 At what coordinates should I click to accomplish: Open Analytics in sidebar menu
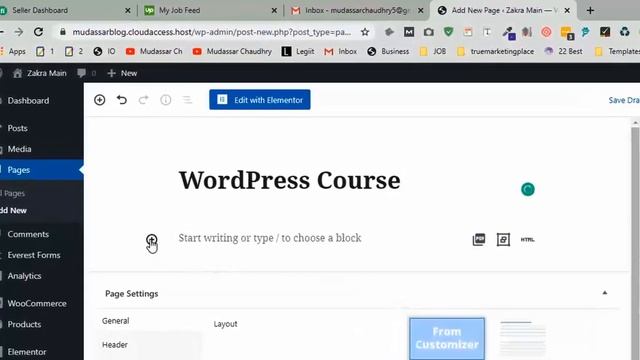pyautogui.click(x=24, y=276)
